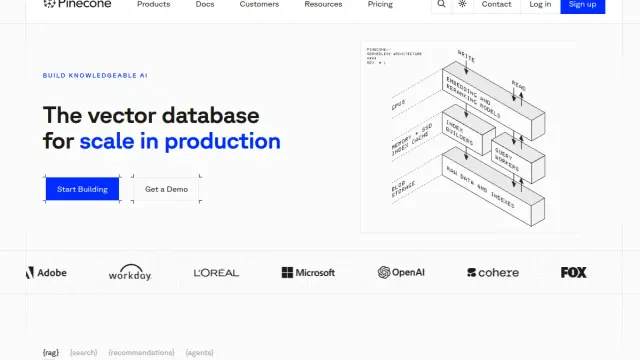Select the {recommendations} tab
This screenshot has height=360, width=640.
point(141,352)
